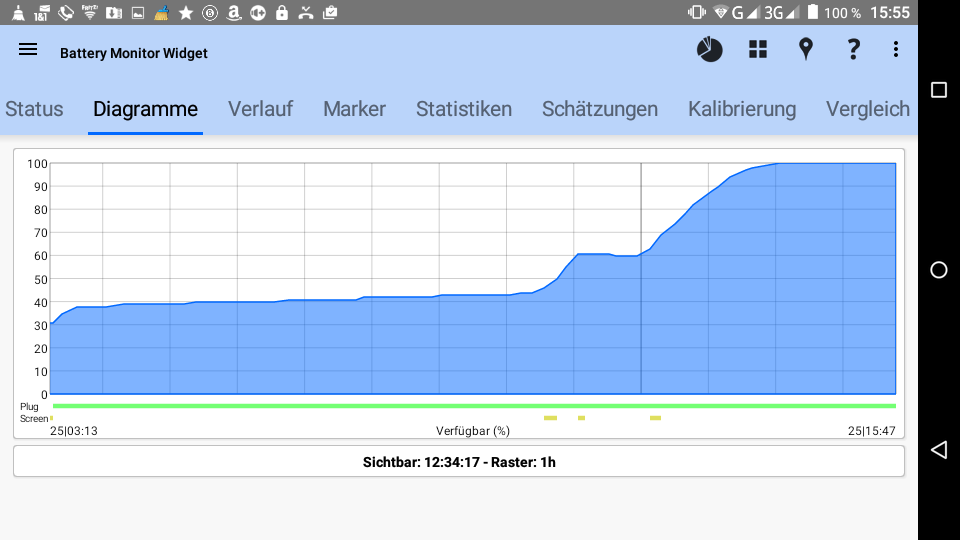Tap the Screen row label
960x540 pixels.
tap(34, 419)
